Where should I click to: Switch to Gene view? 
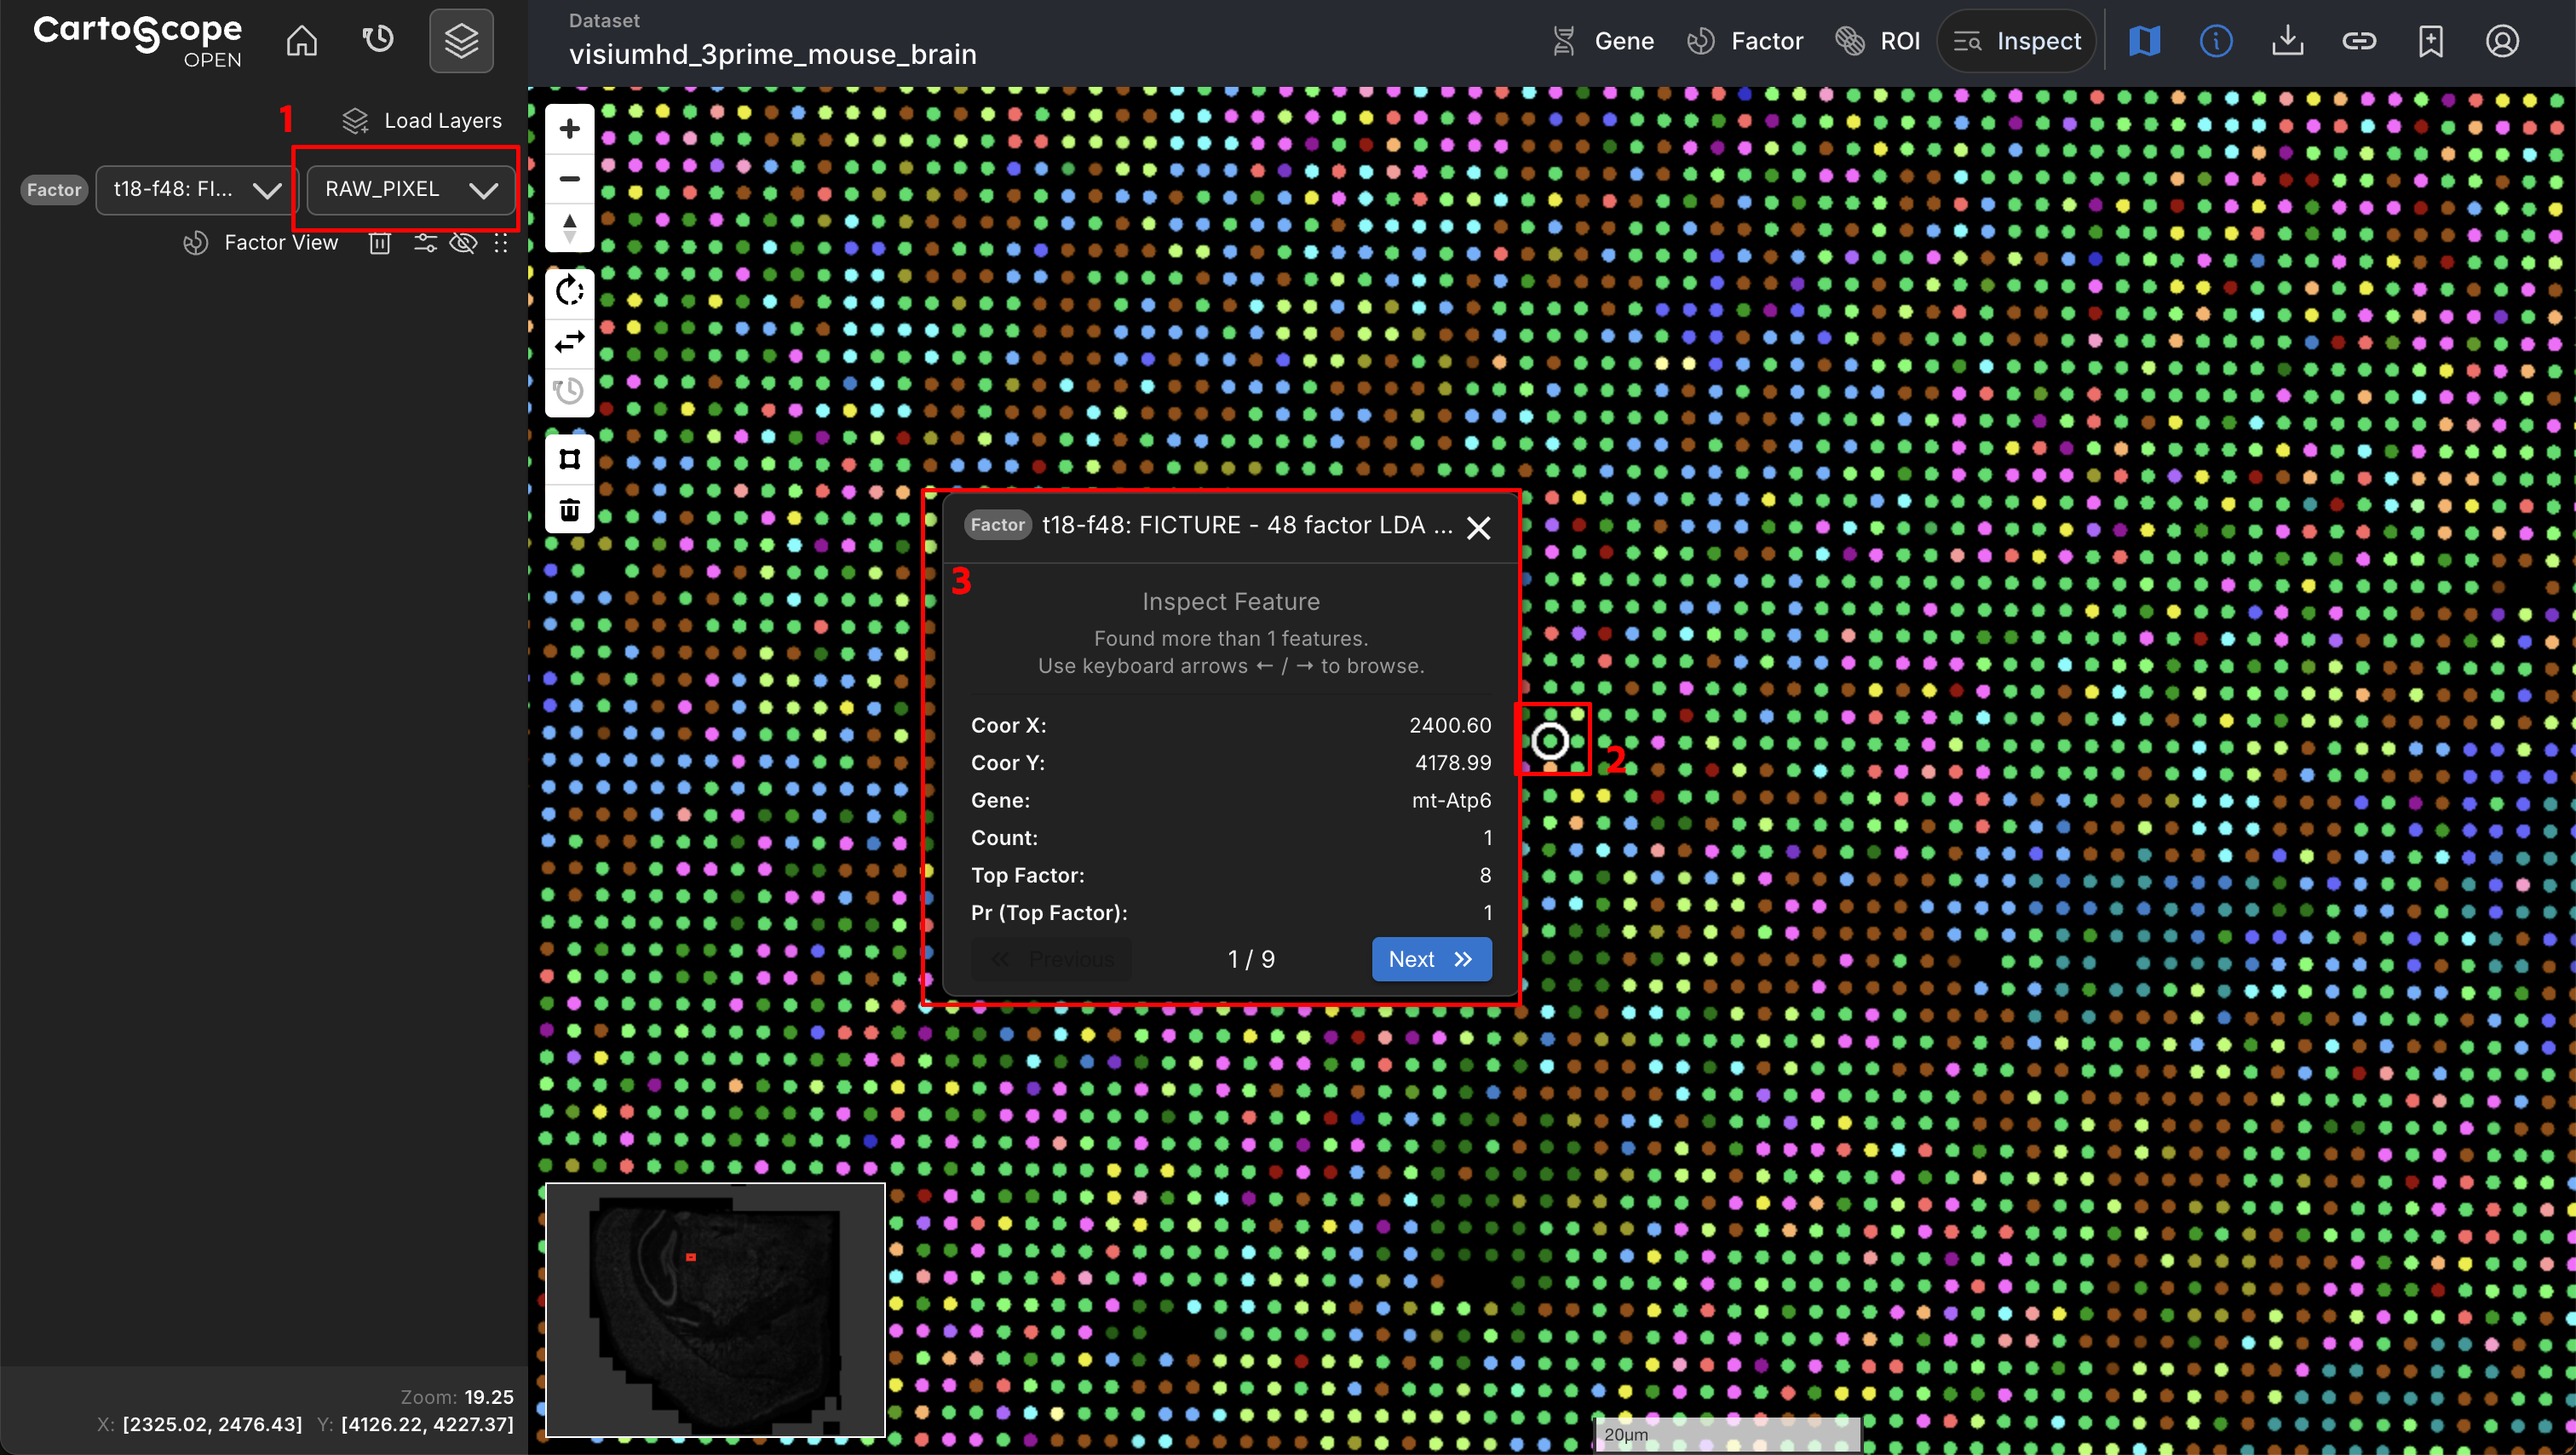1601,41
